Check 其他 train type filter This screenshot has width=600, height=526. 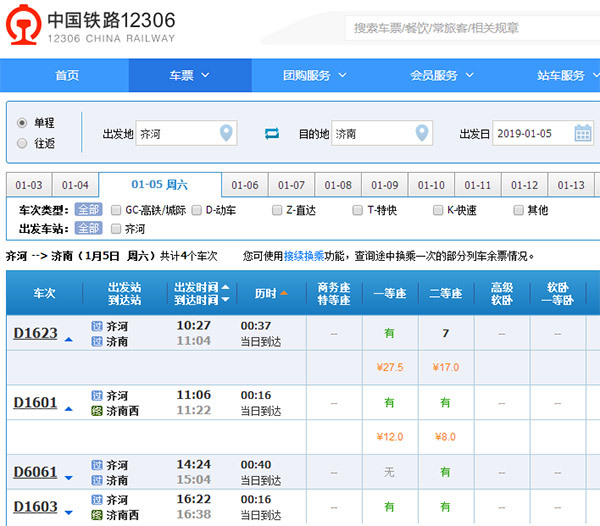518,210
